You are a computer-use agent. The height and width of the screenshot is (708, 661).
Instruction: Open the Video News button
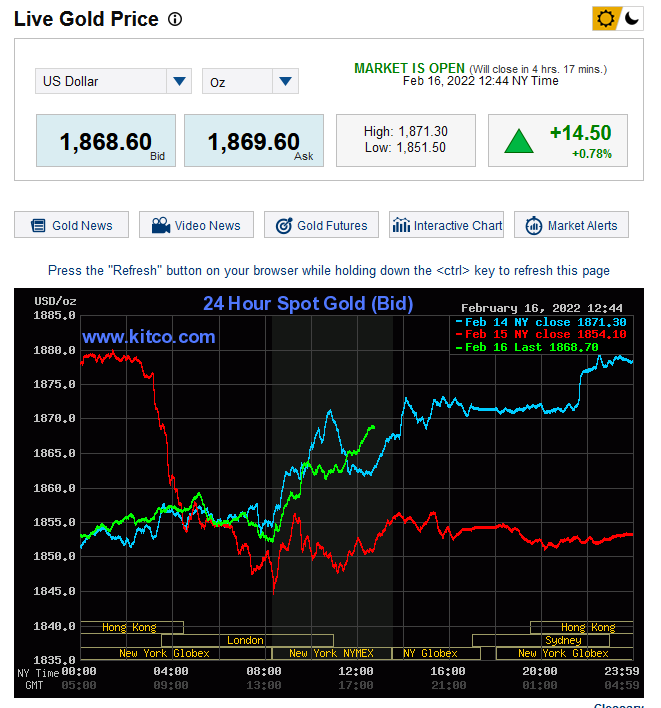click(196, 225)
